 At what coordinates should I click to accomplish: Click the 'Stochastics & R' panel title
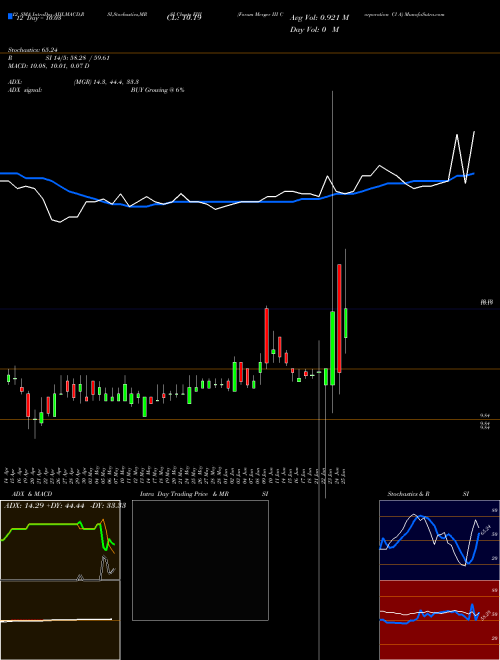click(x=408, y=494)
